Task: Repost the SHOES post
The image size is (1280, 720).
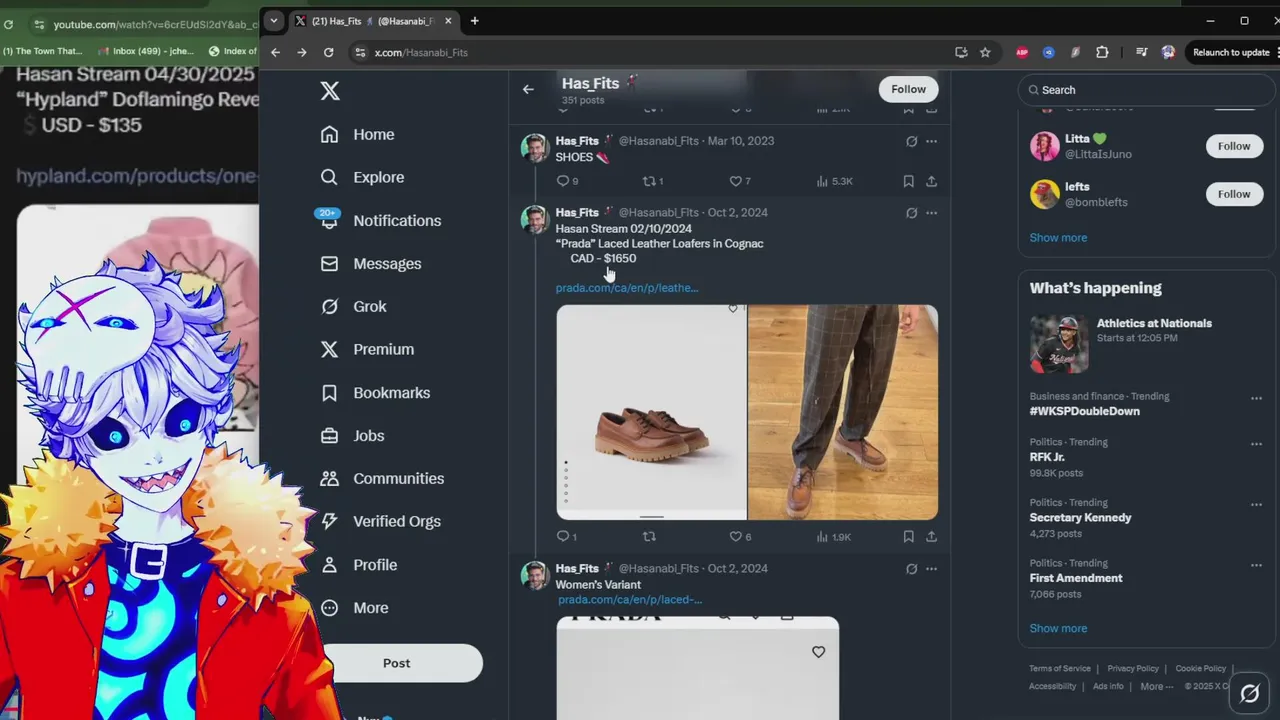Action: pos(652,181)
